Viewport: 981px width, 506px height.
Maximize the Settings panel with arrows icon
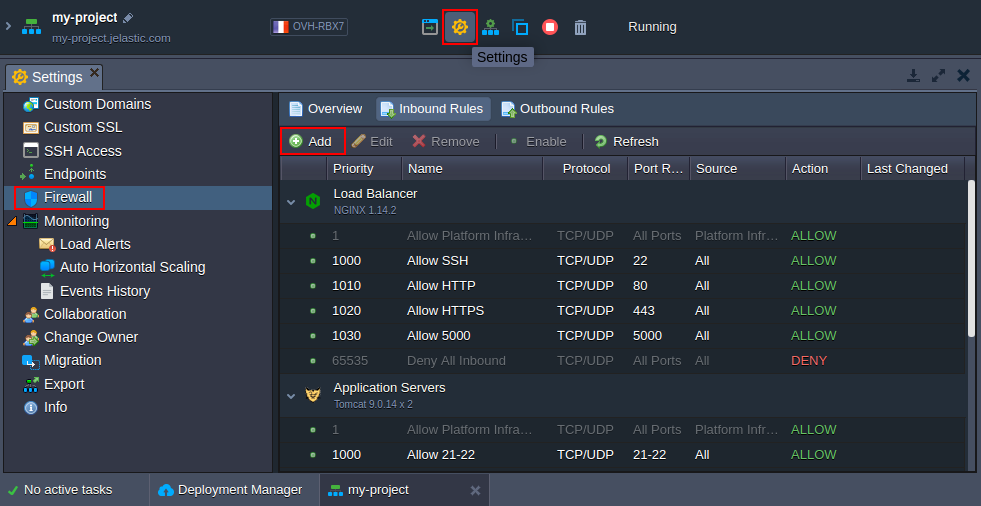(938, 76)
